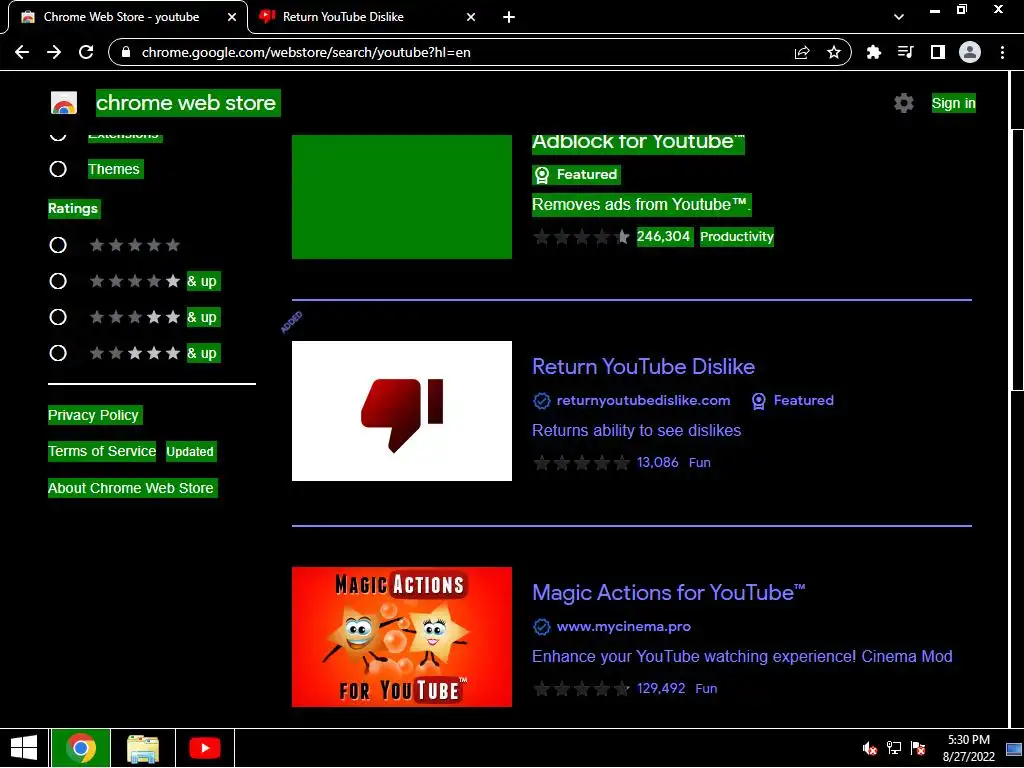The height and width of the screenshot is (768, 1024).
Task: Open the Adblock for Youtube title
Action: pyautogui.click(x=638, y=142)
